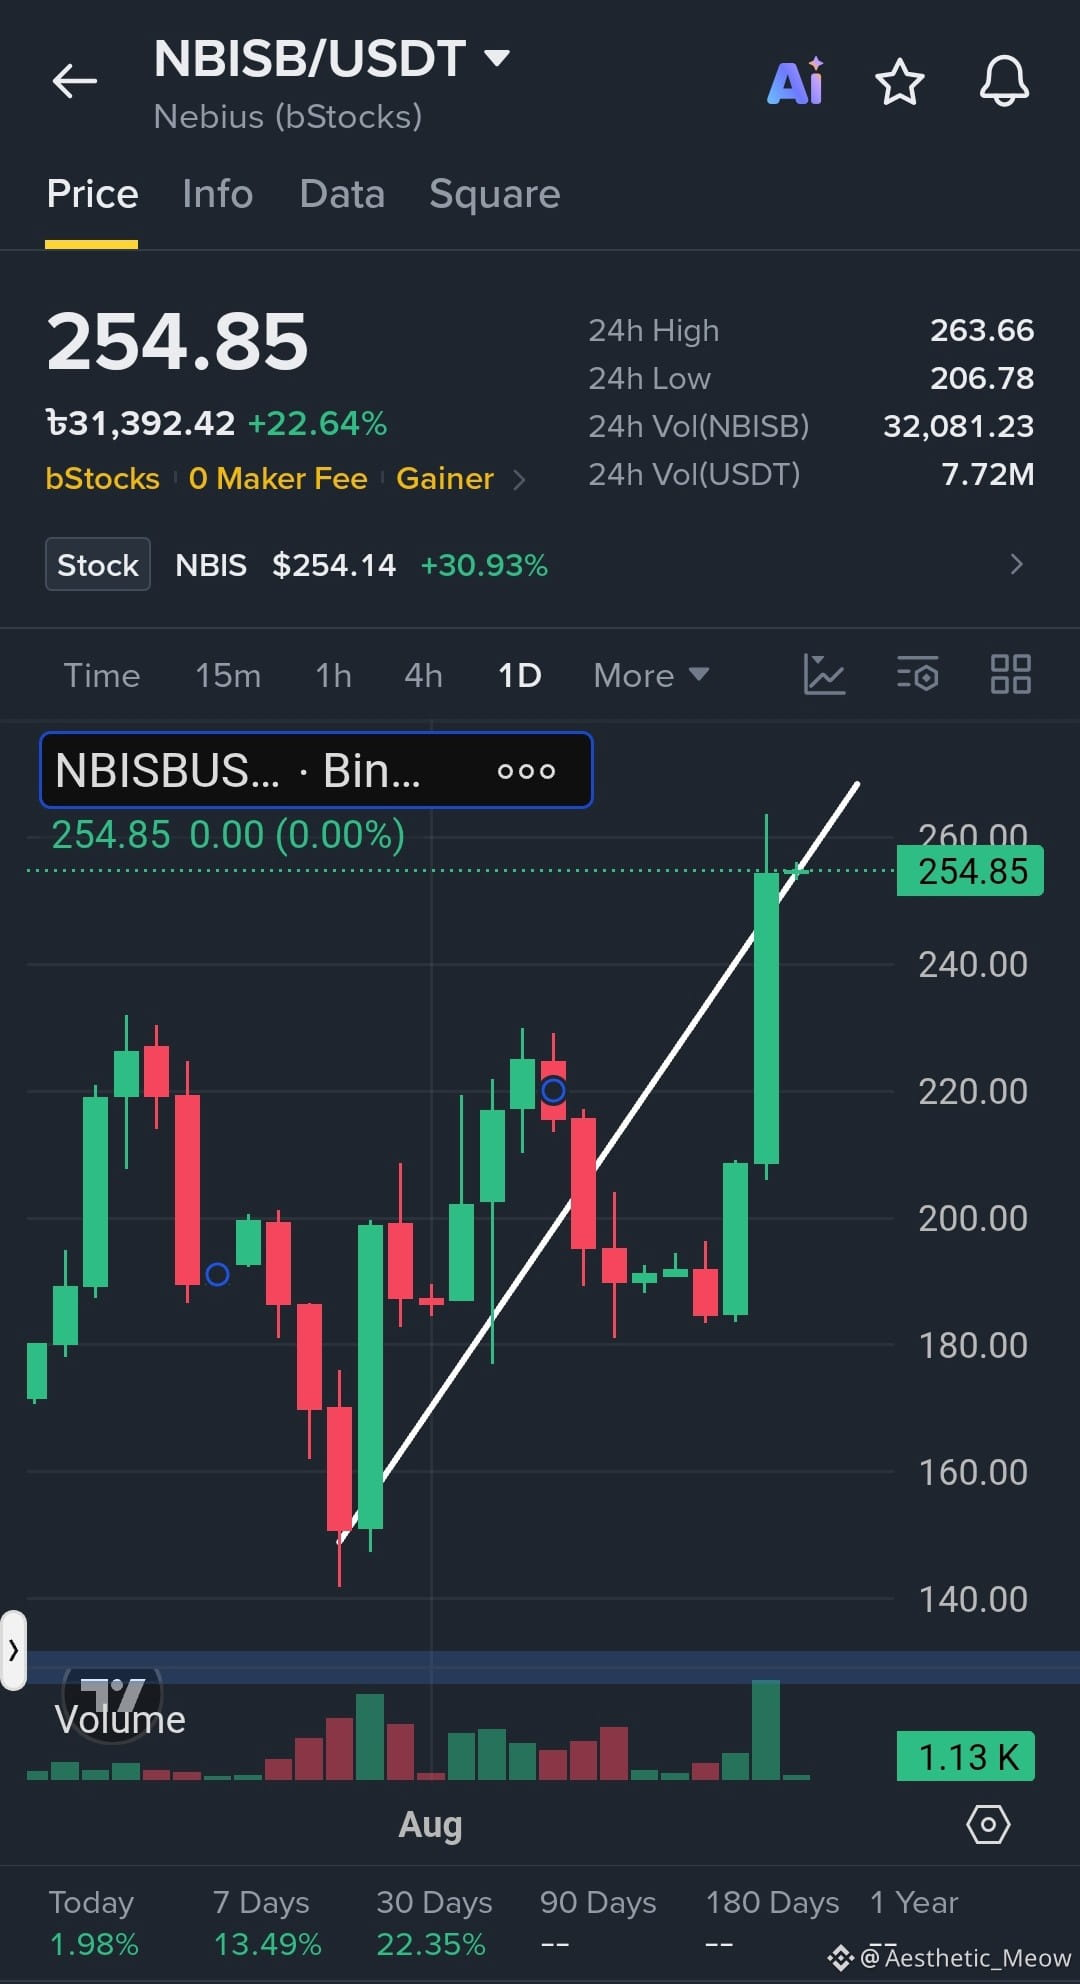This screenshot has height=1984, width=1080.
Task: Select the 1h chart interval
Action: (x=333, y=676)
